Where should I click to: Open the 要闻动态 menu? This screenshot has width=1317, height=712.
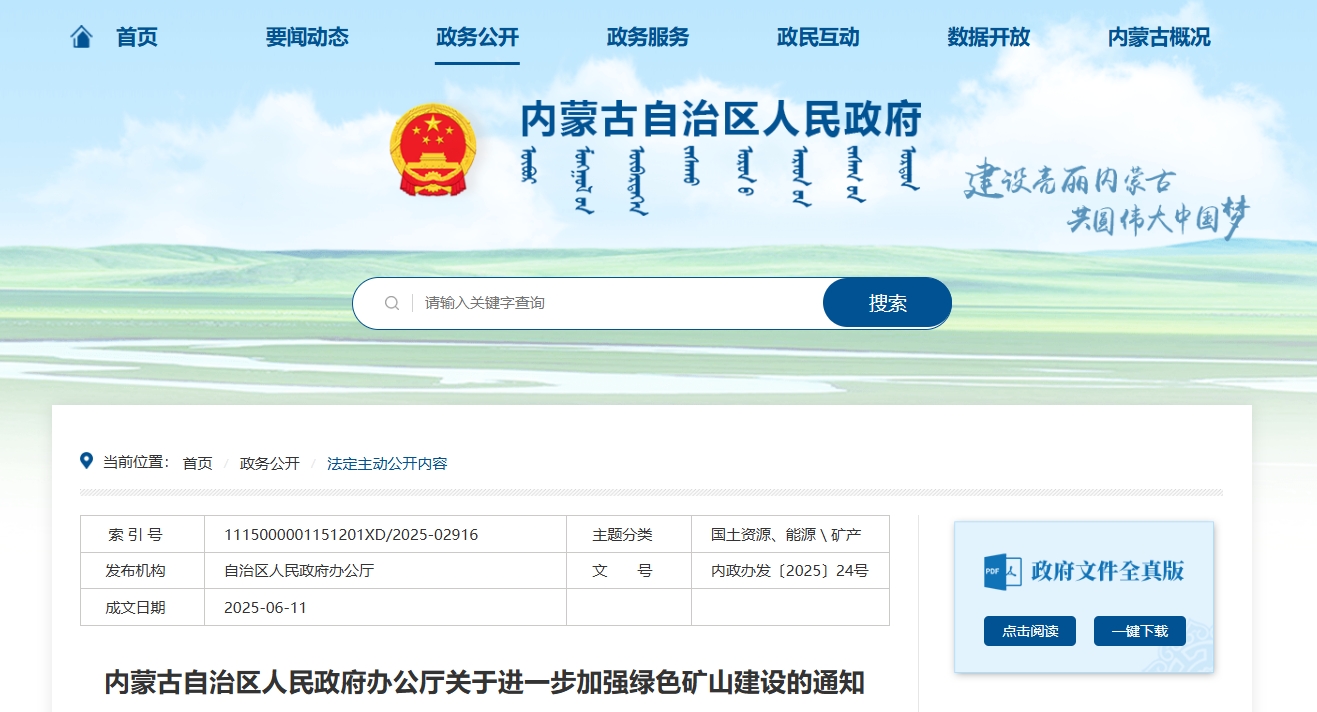(307, 38)
